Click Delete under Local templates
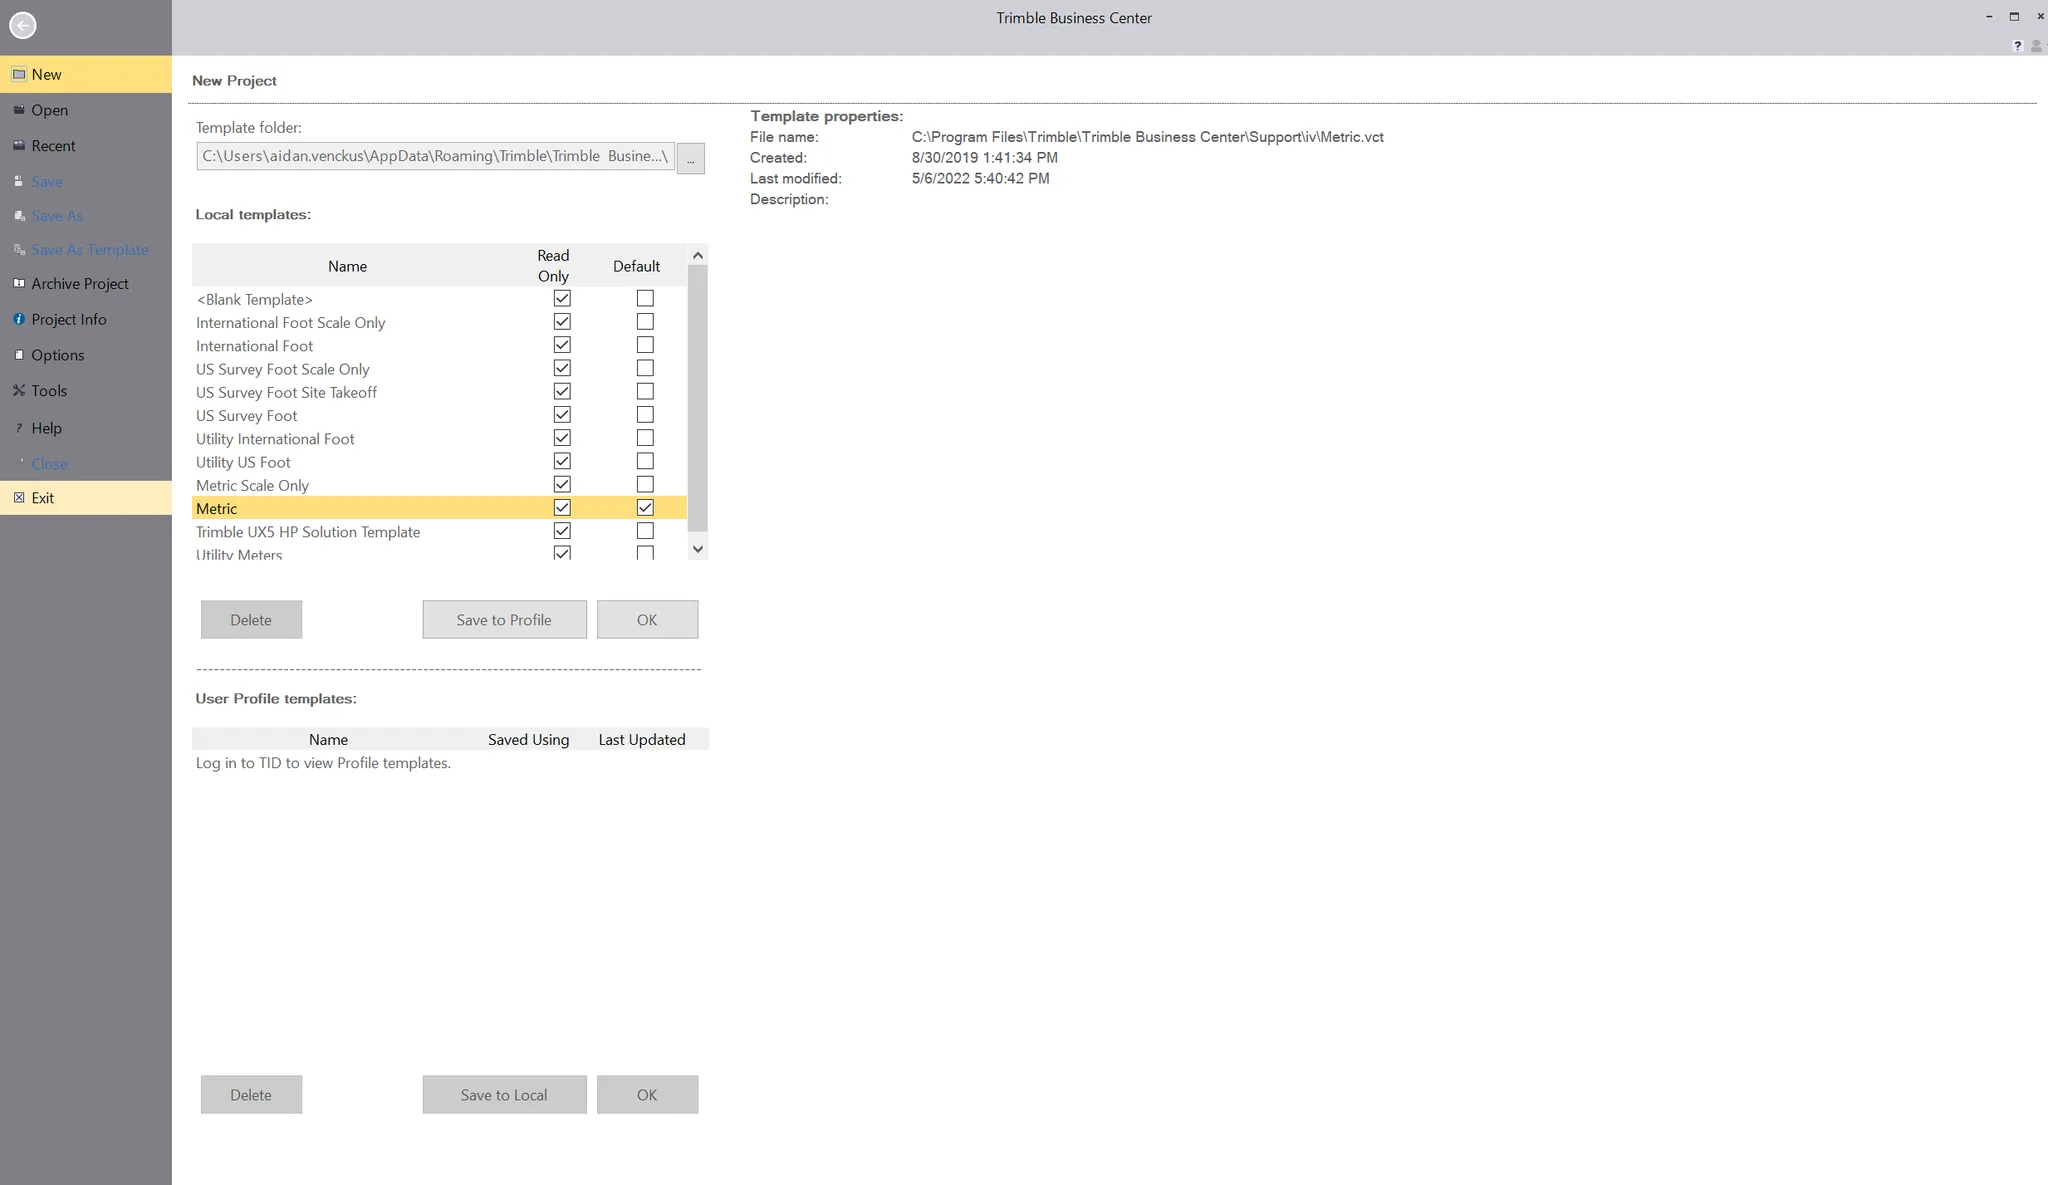This screenshot has height=1185, width=2048. point(251,619)
